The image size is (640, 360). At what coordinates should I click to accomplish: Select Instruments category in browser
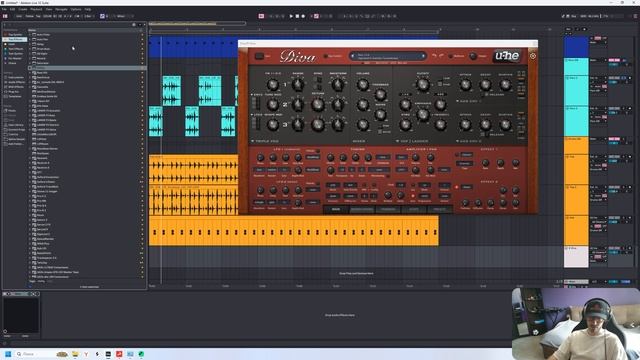point(16,77)
